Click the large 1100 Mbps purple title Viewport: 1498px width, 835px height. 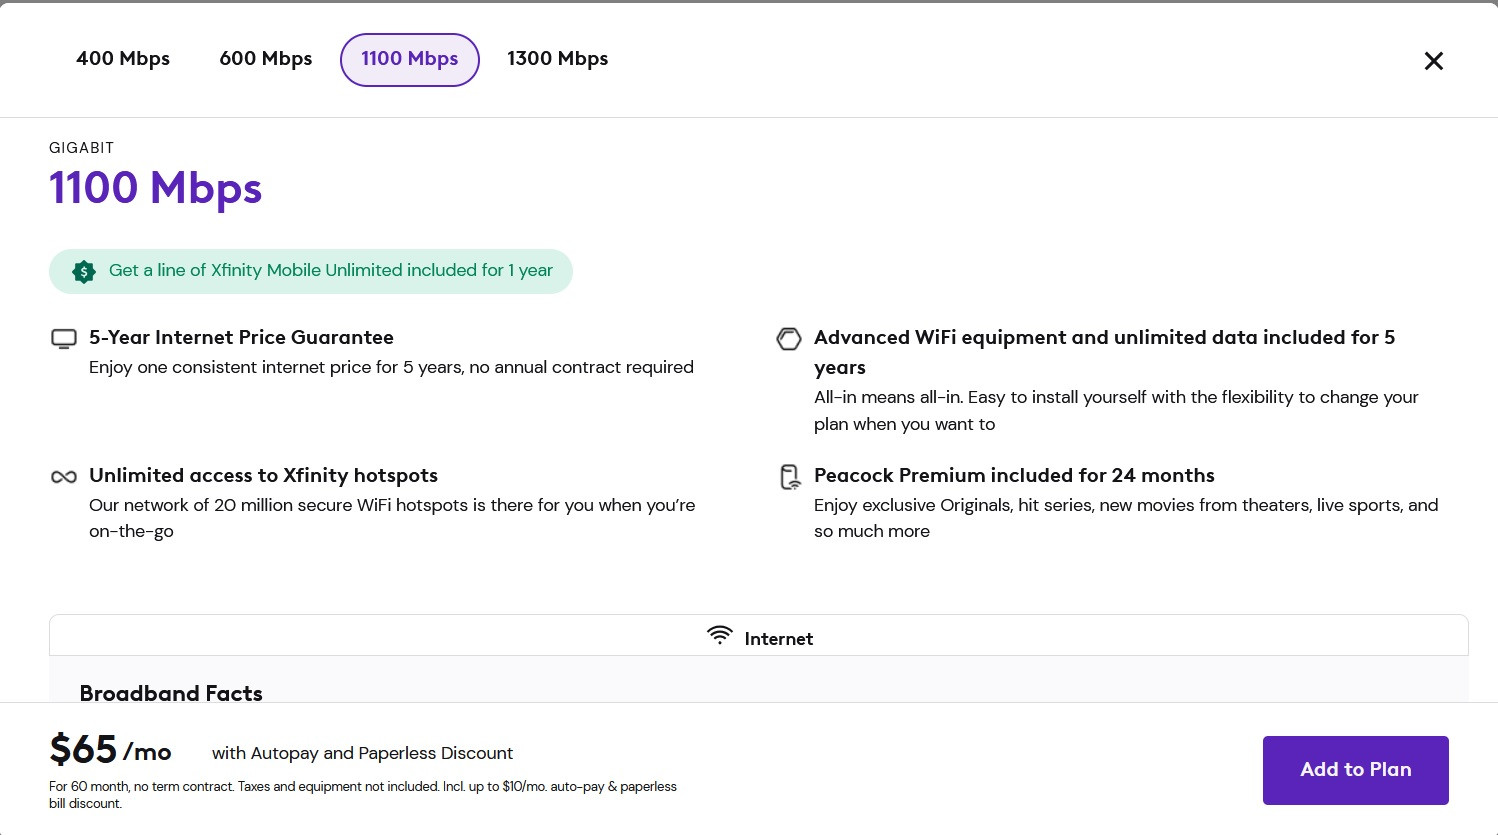[156, 188]
